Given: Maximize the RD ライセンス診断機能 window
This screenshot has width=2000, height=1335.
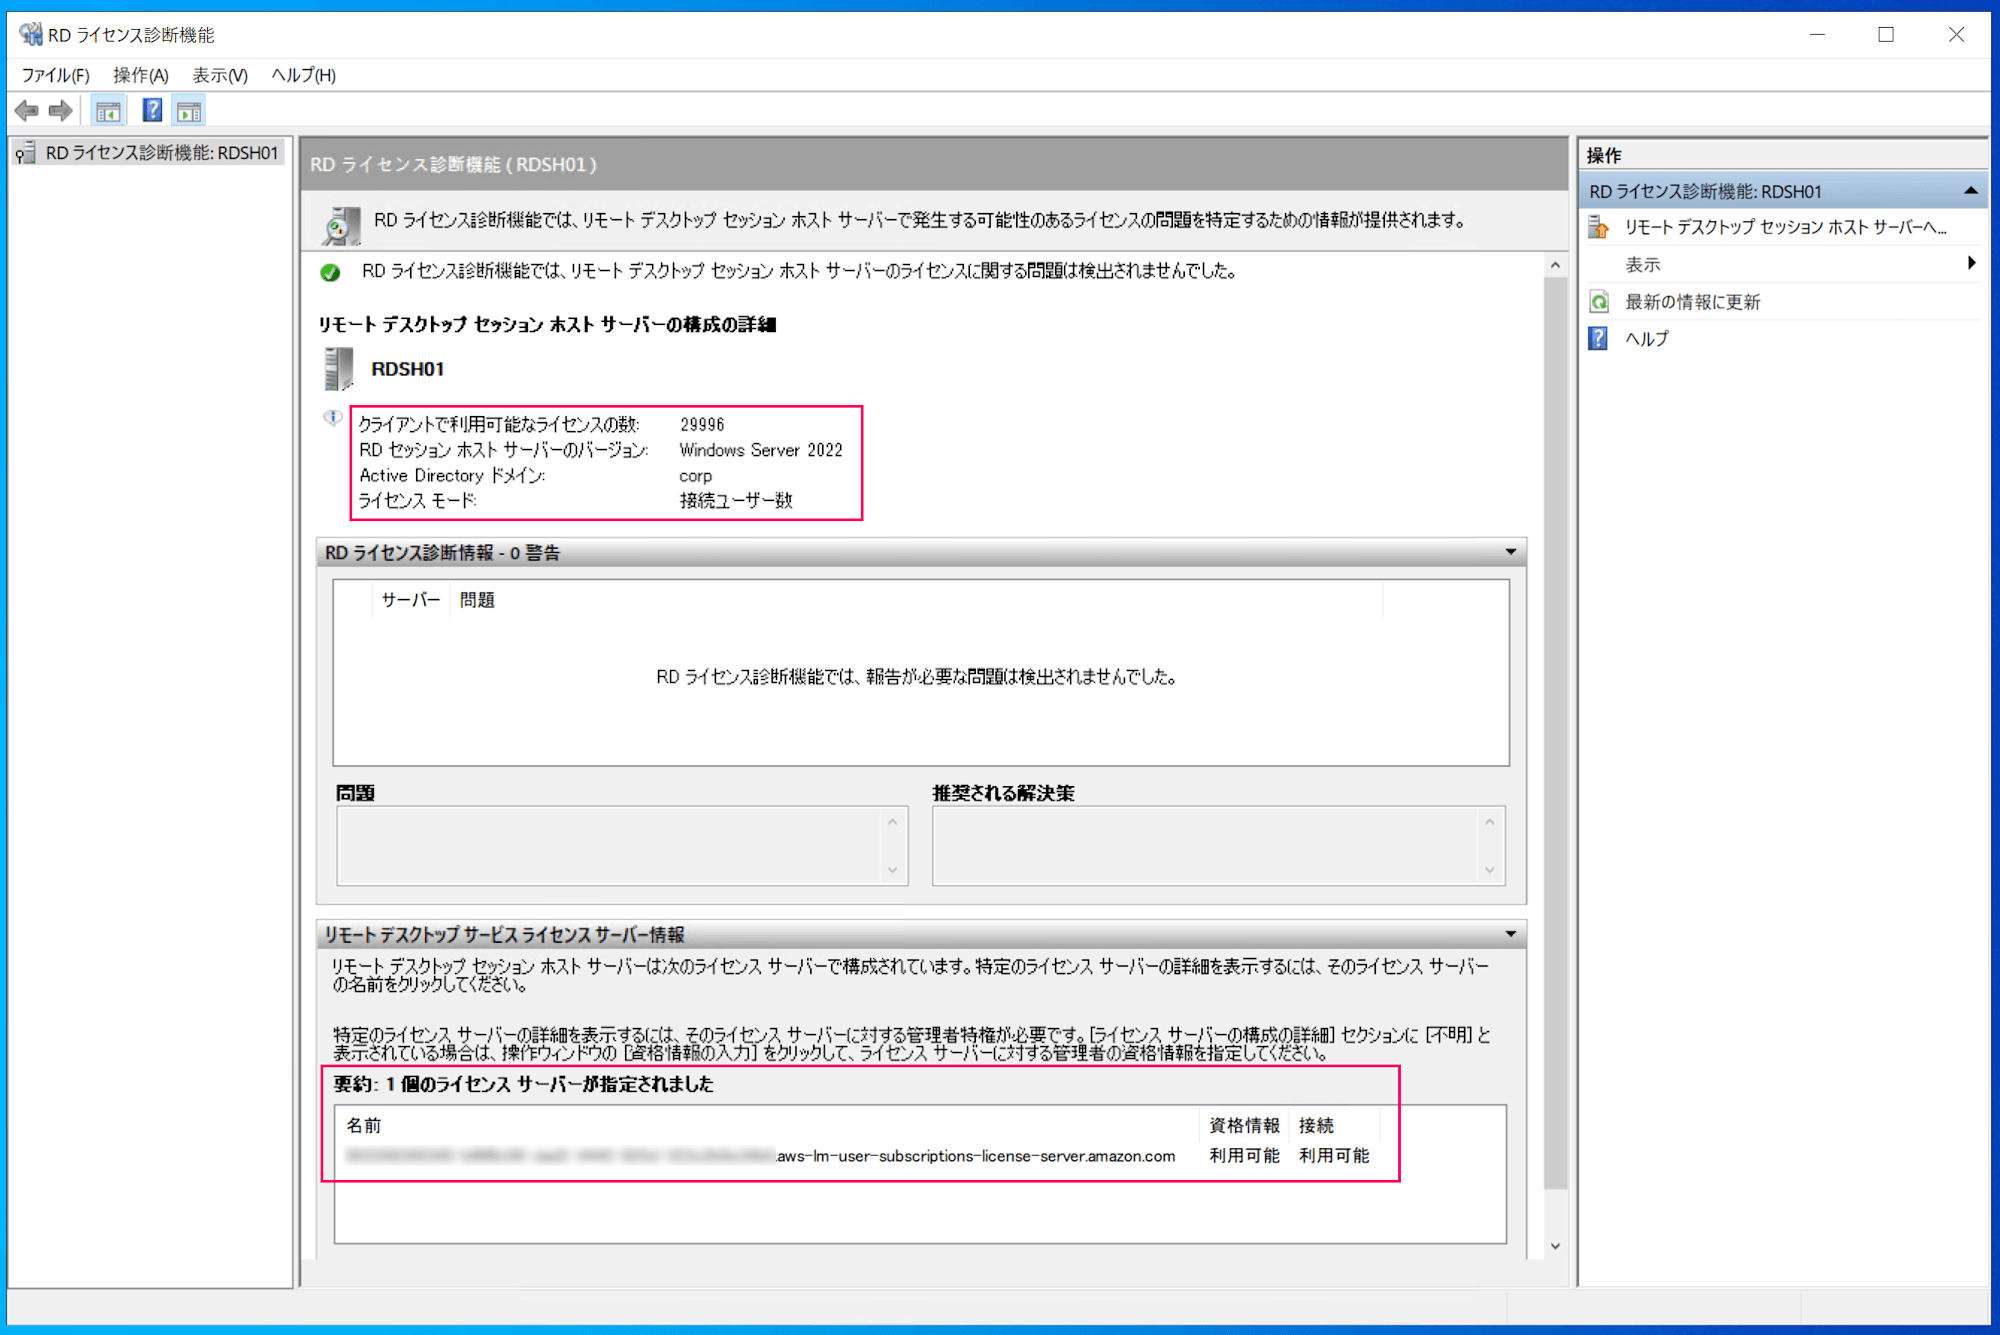Looking at the screenshot, I should [1886, 35].
